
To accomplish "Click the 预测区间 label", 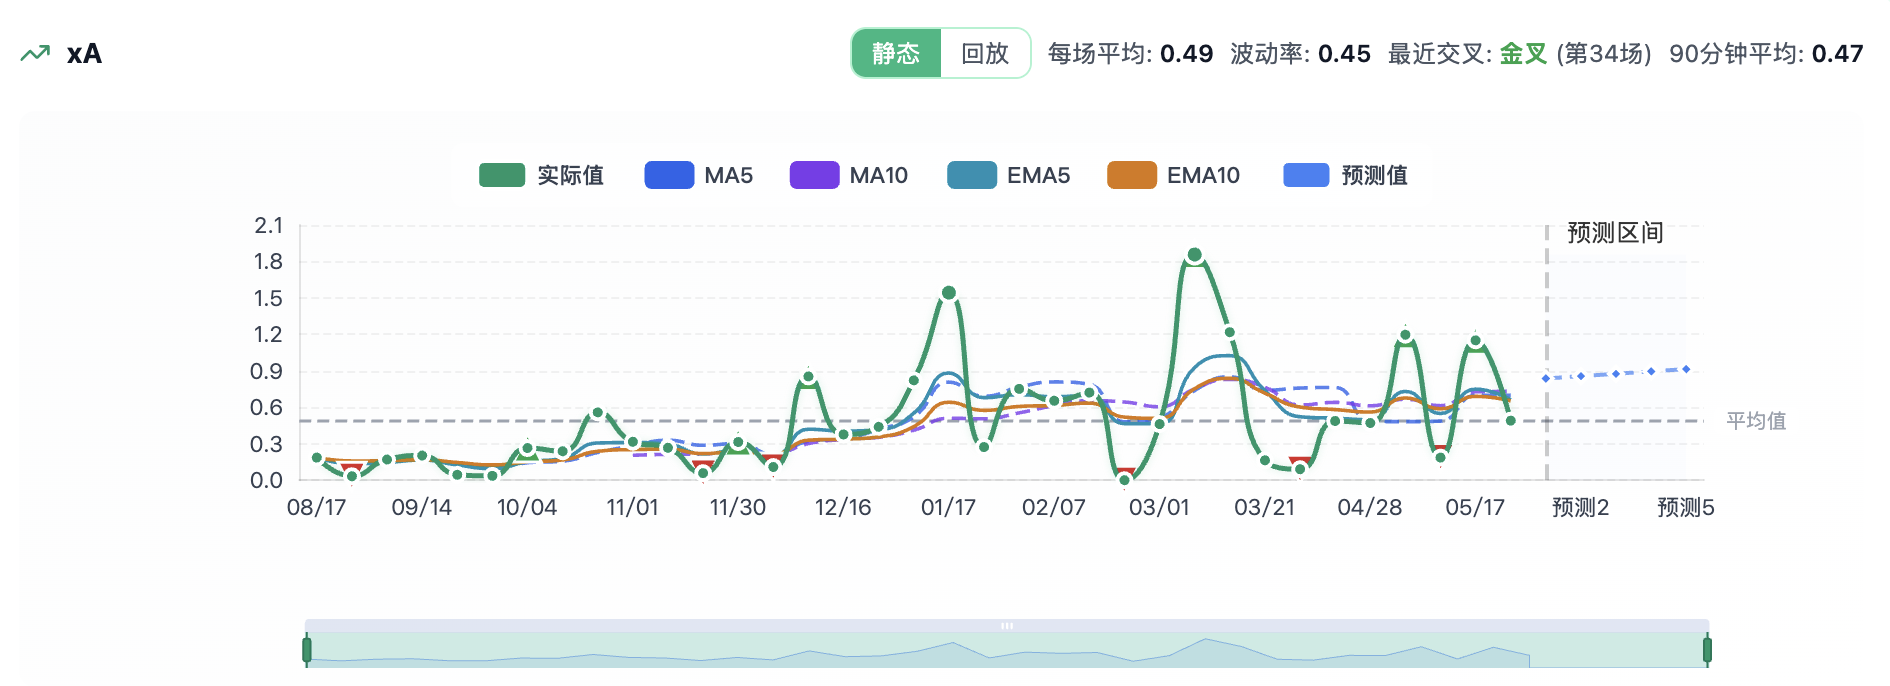I will tap(1615, 233).
